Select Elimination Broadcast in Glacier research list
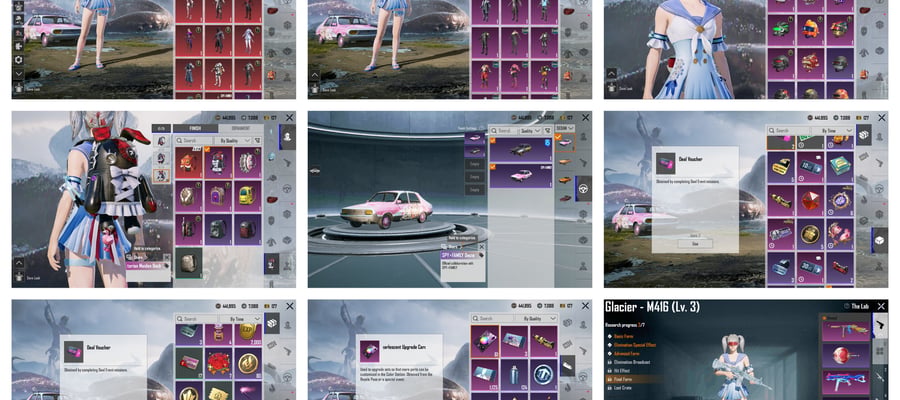 click(632, 362)
